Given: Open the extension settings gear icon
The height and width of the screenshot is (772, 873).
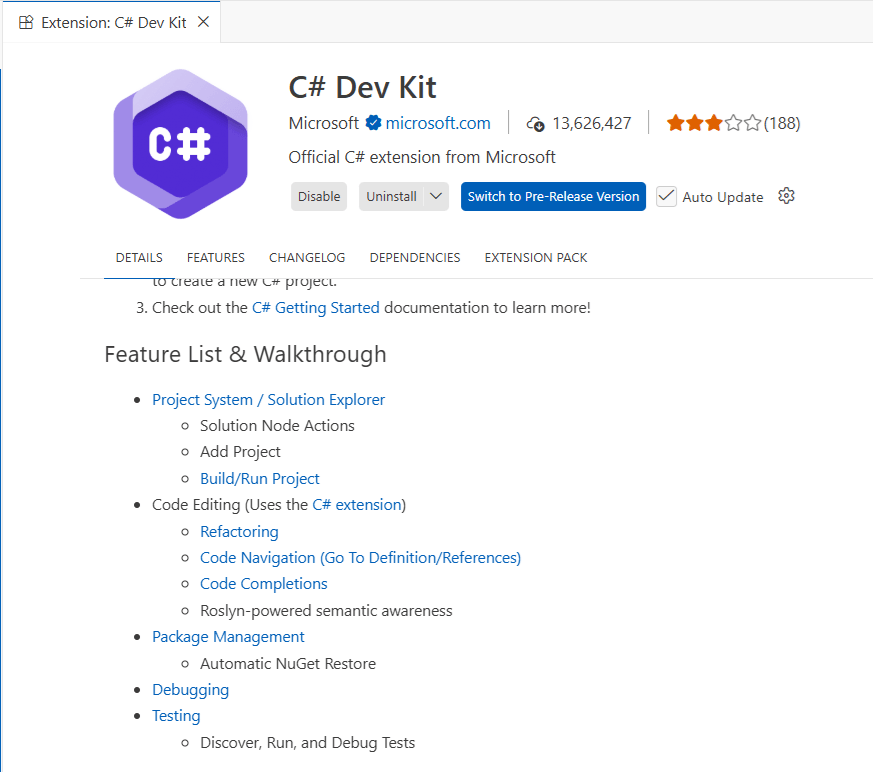Looking at the screenshot, I should (x=786, y=196).
